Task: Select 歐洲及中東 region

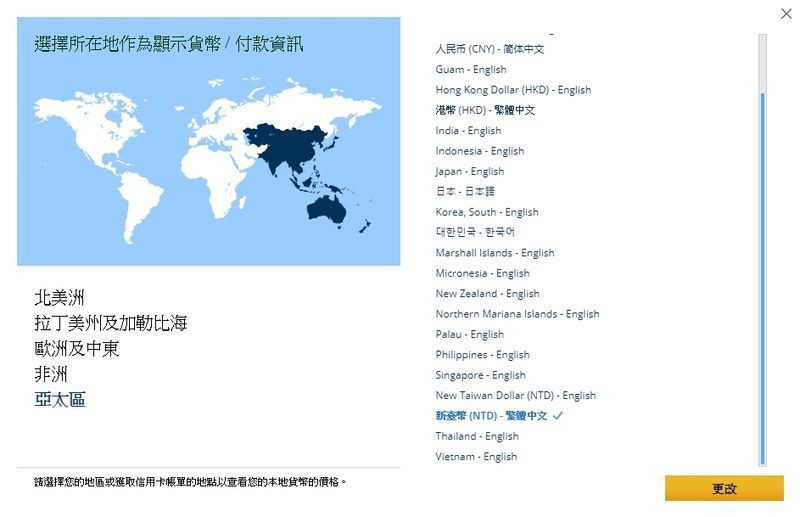Action: click(77, 349)
